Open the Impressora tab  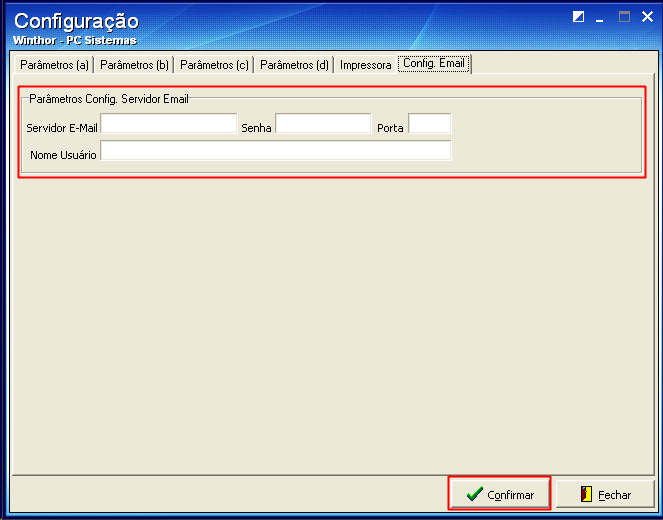pos(365,65)
